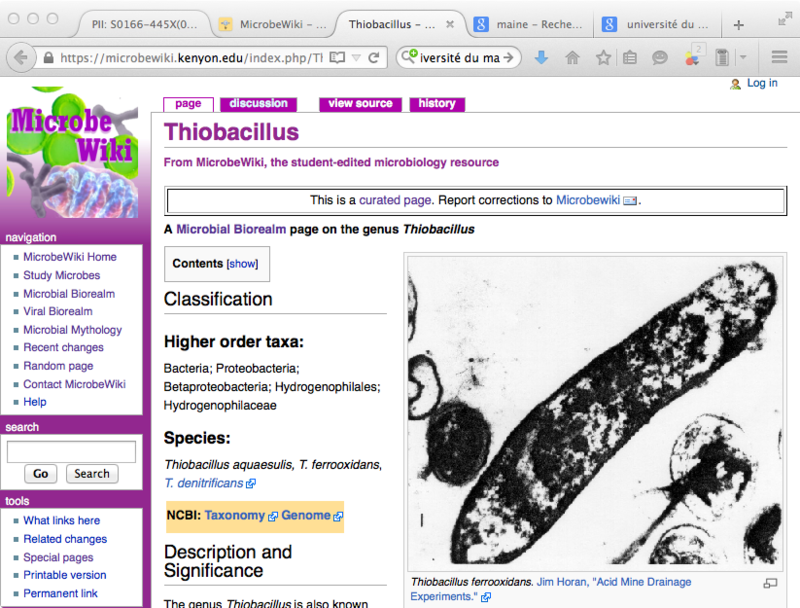
Task: Open the history wiki tab
Action: (437, 104)
